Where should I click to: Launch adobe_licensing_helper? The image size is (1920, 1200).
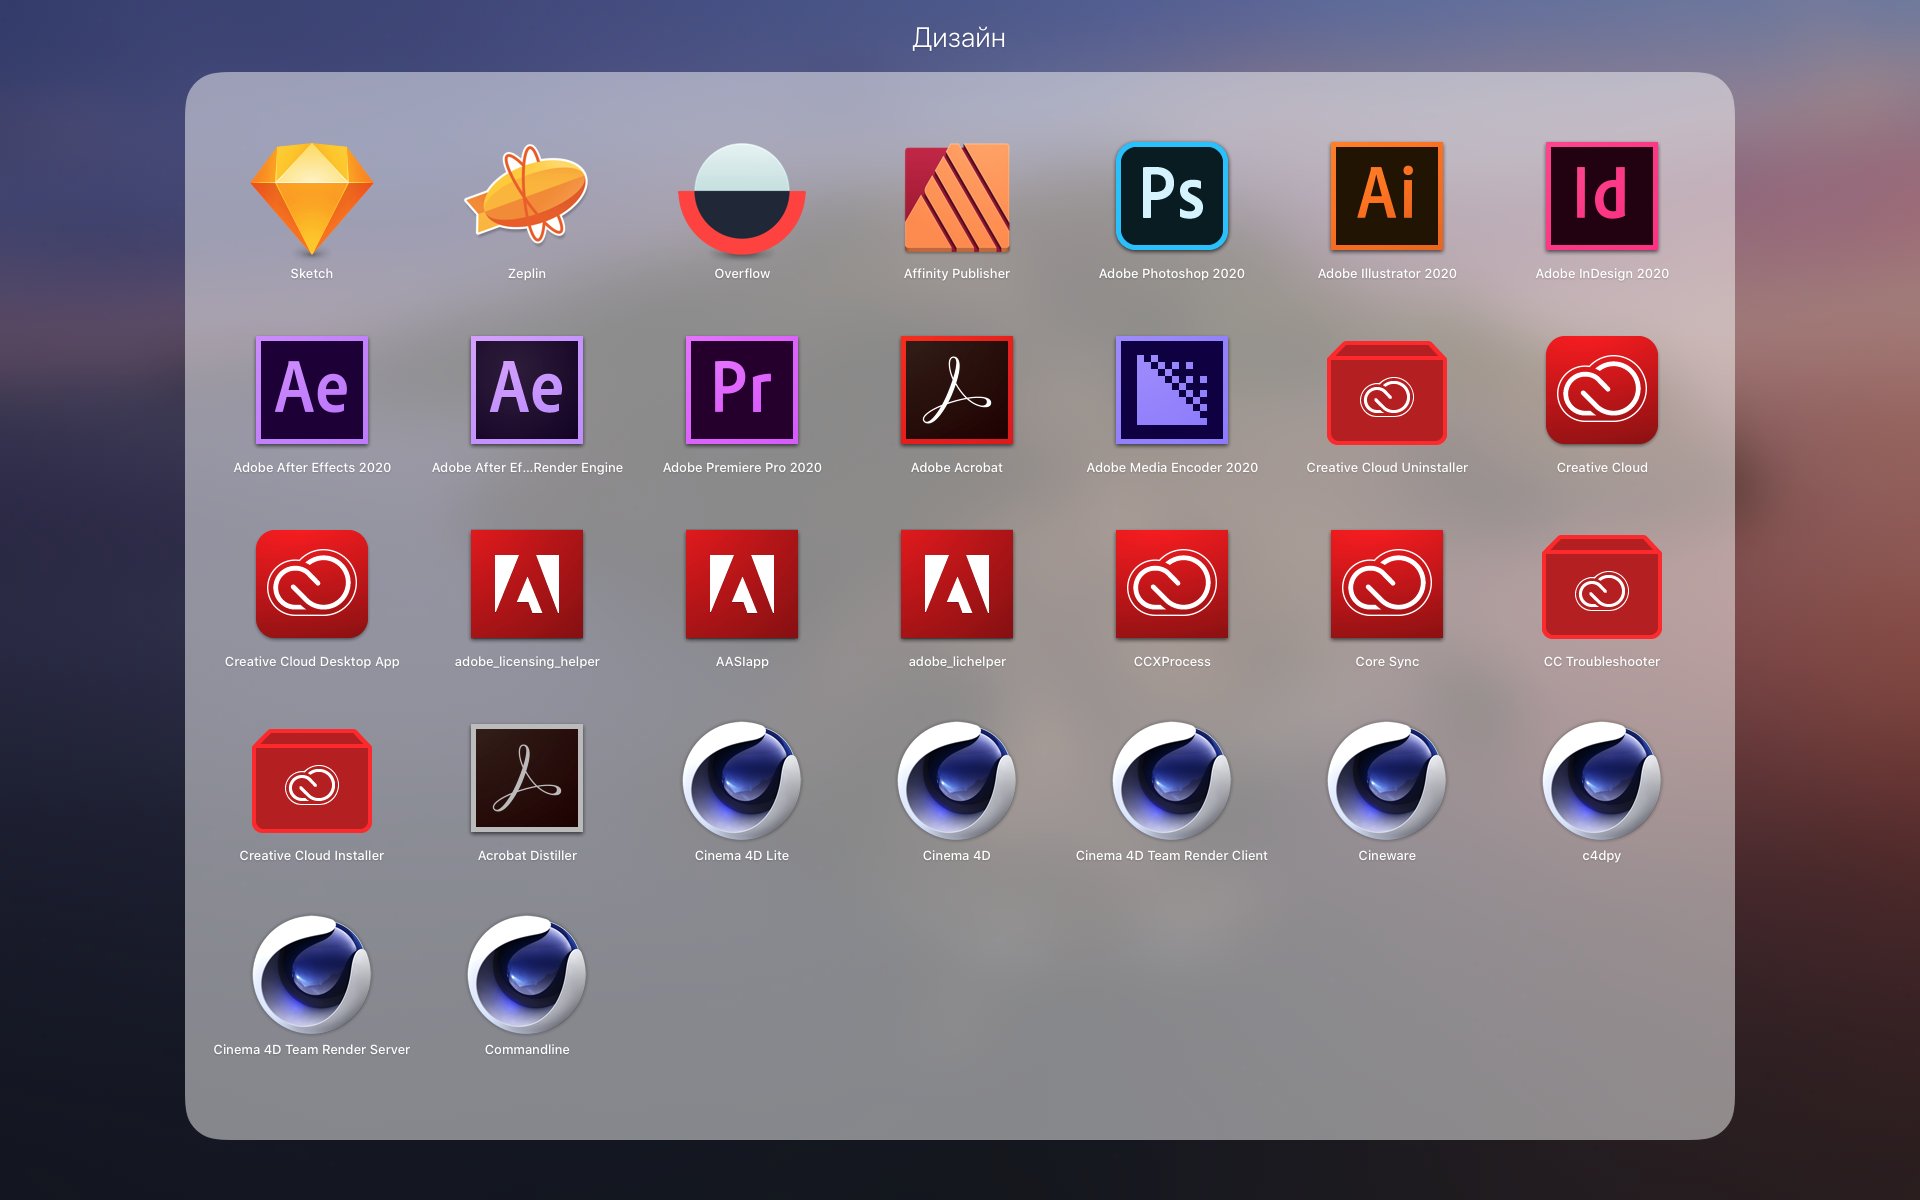pyautogui.click(x=527, y=584)
